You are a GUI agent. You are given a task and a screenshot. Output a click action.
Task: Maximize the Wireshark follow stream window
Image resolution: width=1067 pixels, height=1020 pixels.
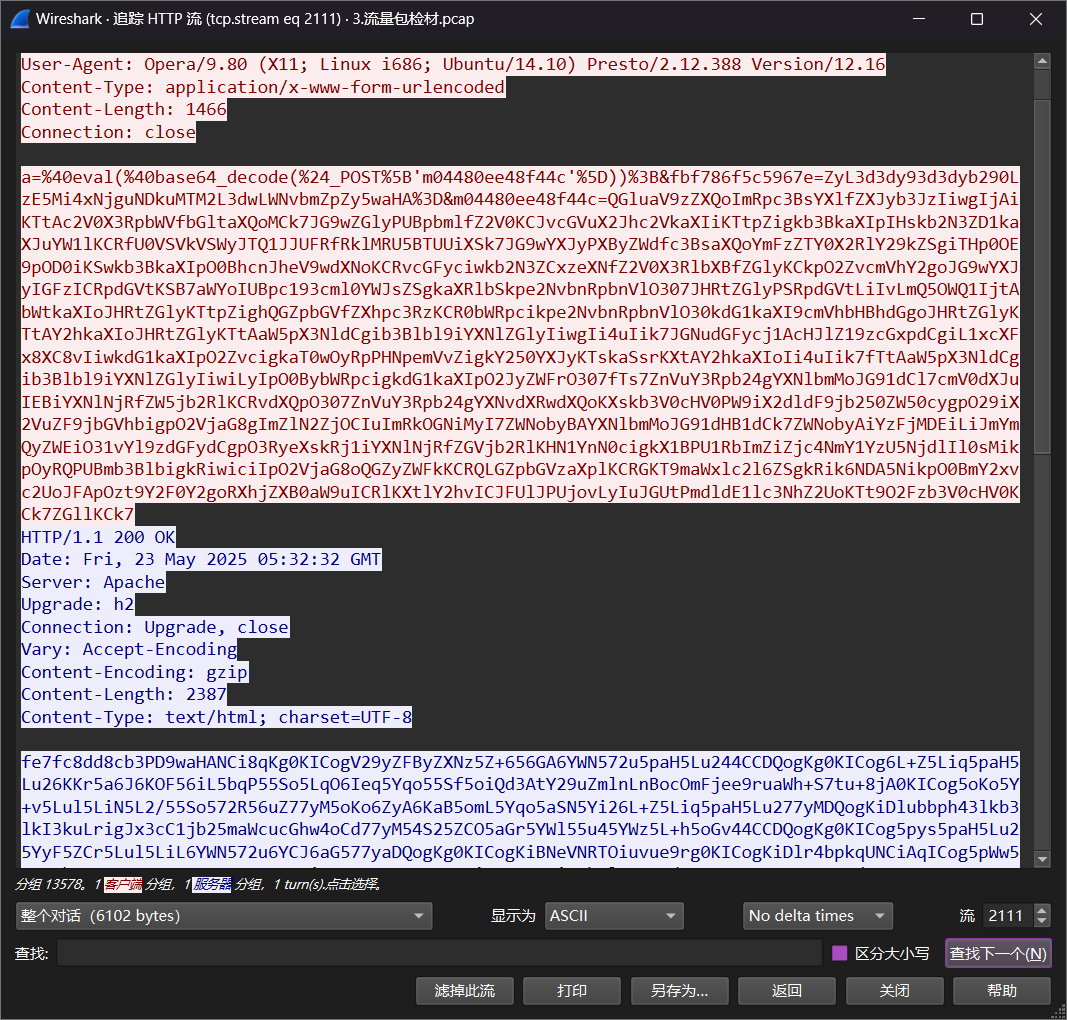tap(976, 19)
